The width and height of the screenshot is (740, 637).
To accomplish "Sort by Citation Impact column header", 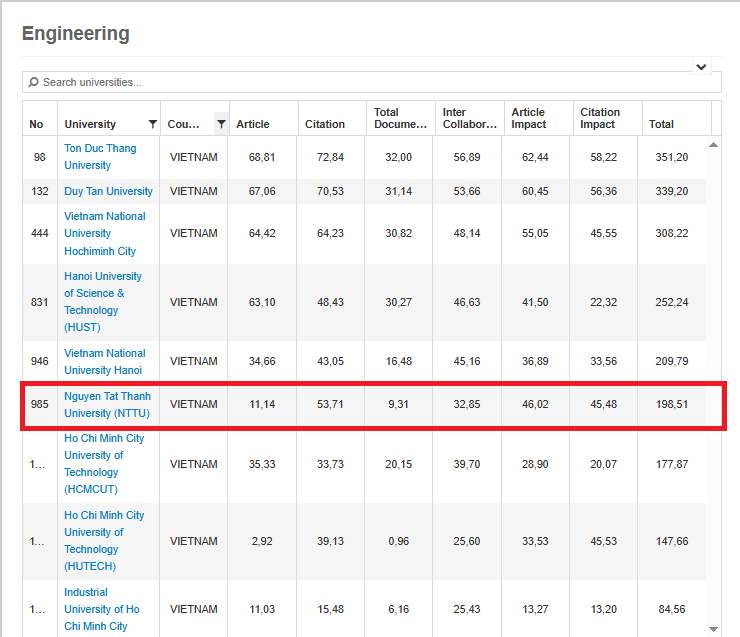I will pyautogui.click(x=600, y=118).
